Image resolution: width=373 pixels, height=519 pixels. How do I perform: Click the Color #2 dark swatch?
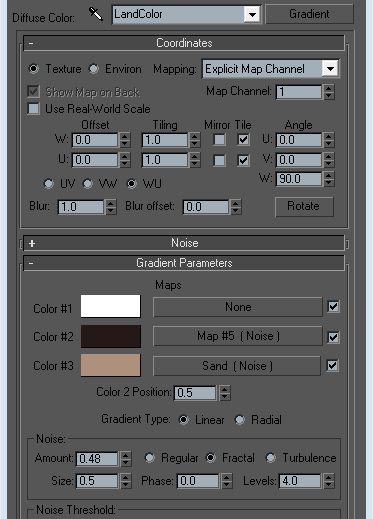coord(111,336)
